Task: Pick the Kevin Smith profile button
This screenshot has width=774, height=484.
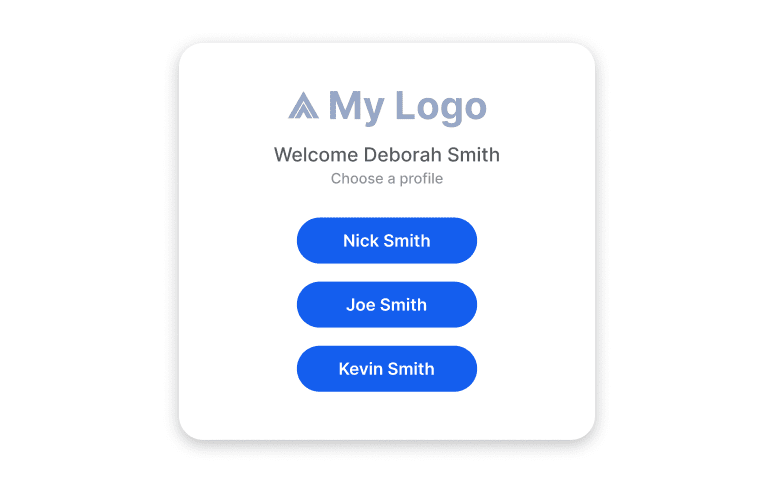Action: click(x=387, y=369)
